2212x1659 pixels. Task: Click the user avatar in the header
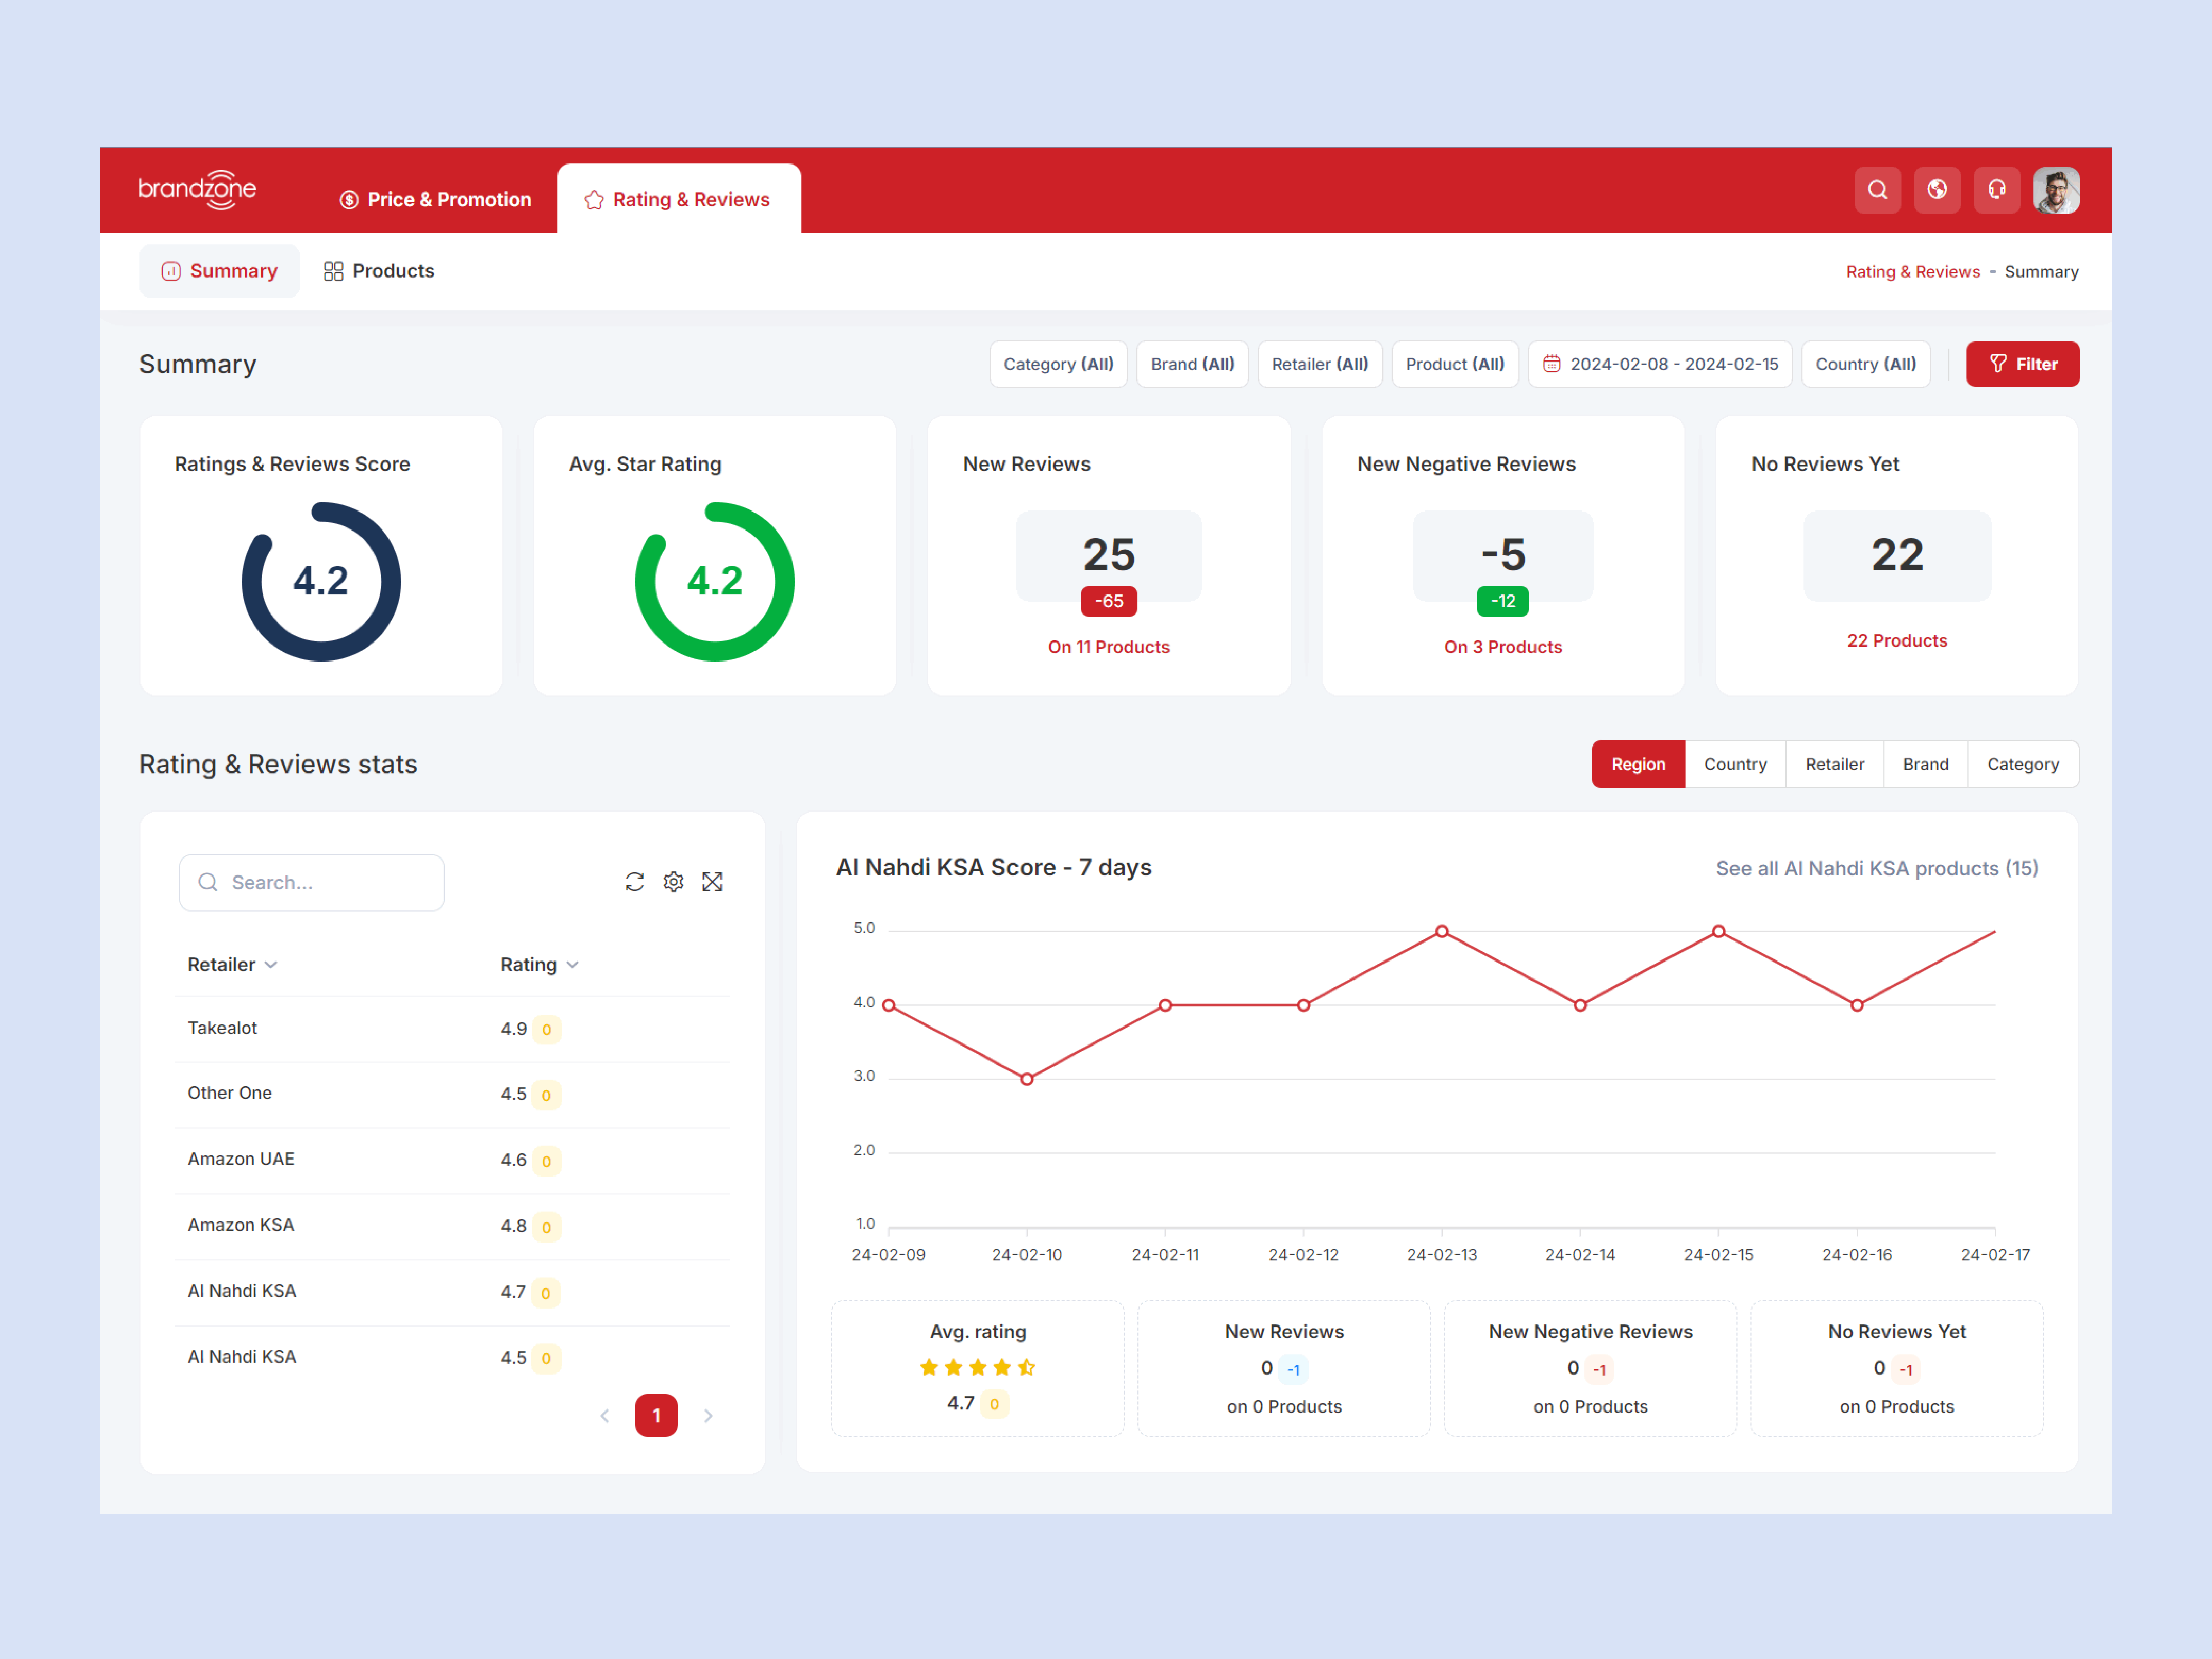[2057, 189]
